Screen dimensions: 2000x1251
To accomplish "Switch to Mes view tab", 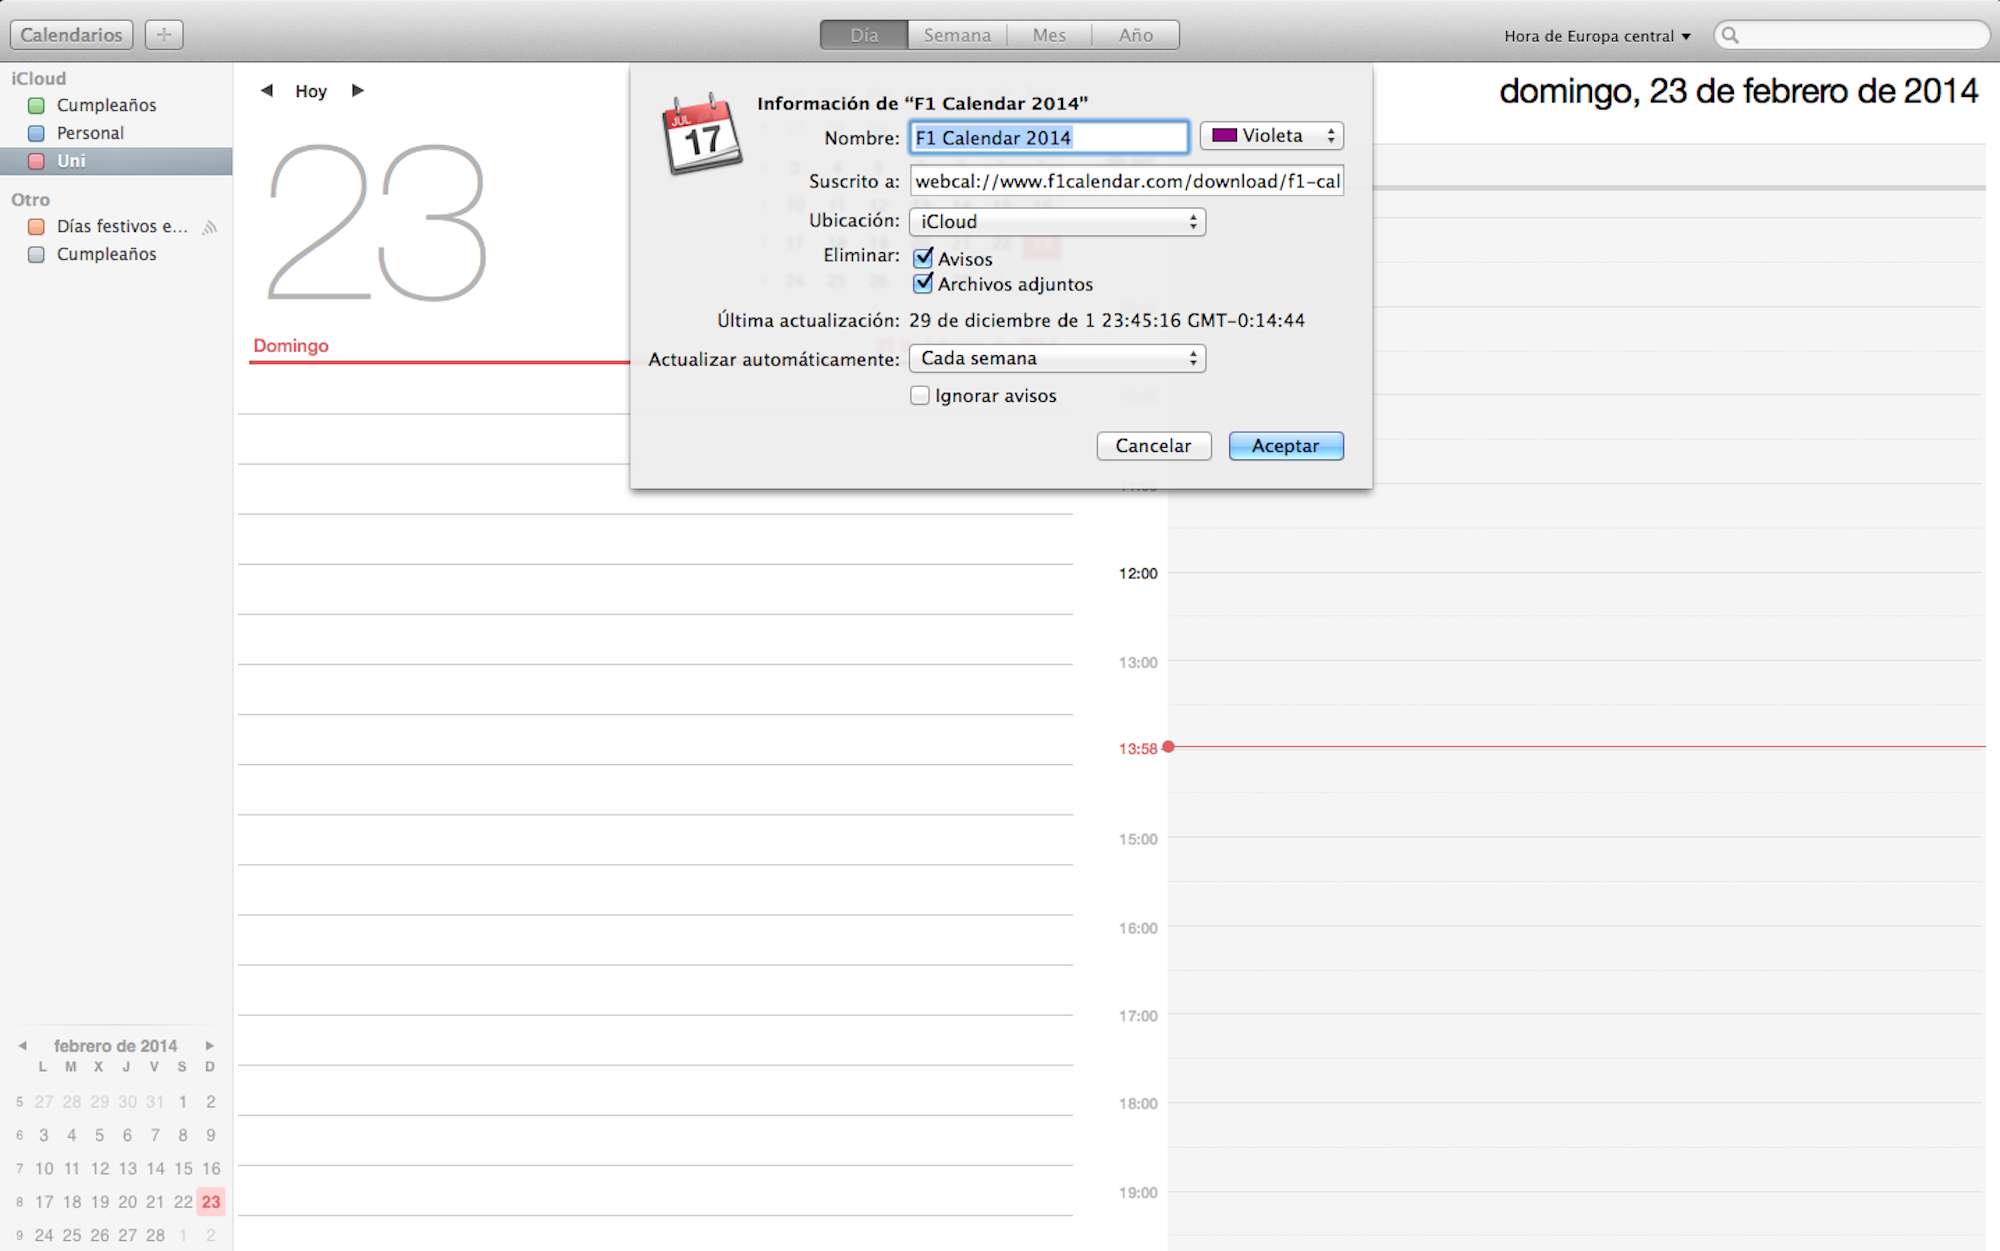I will (1049, 35).
